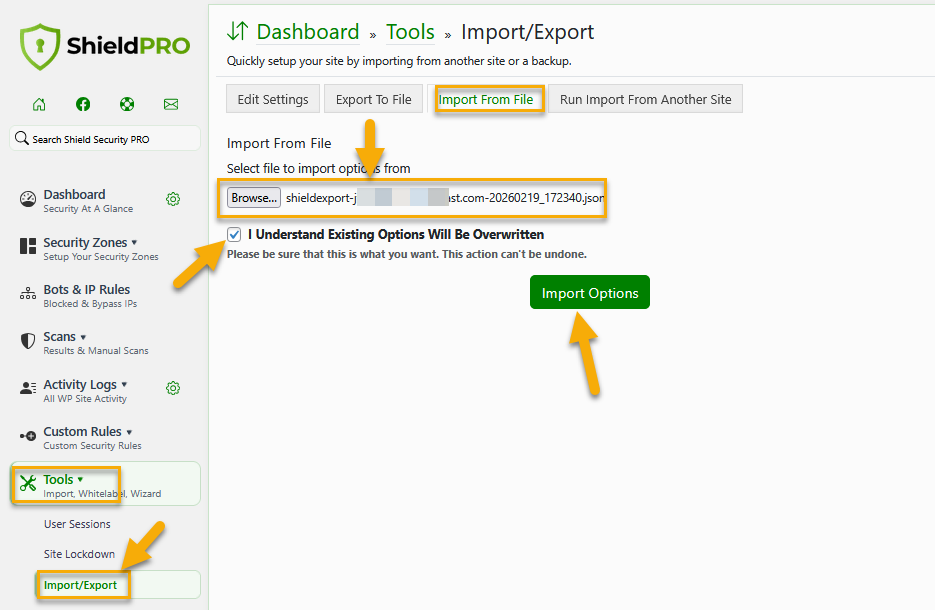Open the help lifebuoy icon

127,104
